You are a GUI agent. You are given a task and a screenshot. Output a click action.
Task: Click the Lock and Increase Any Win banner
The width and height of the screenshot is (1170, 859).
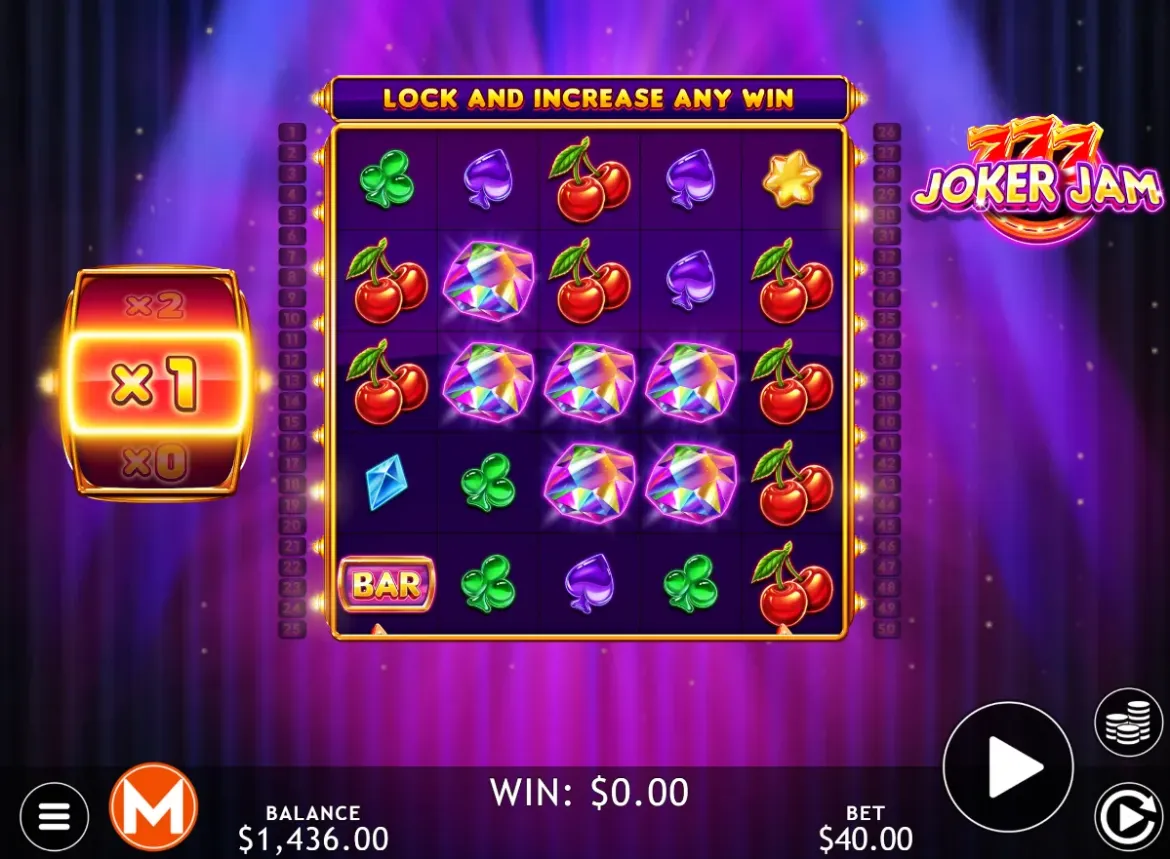tap(589, 99)
